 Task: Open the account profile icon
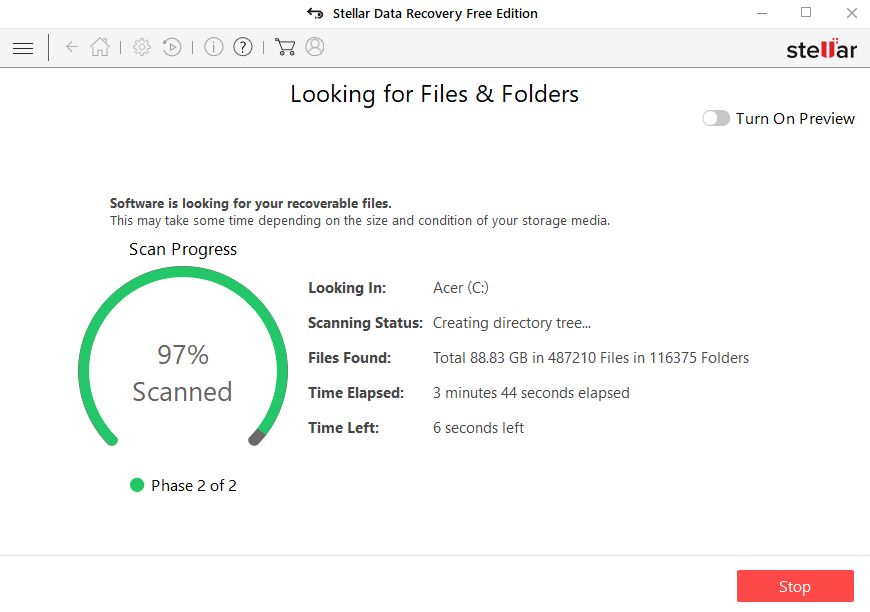click(x=315, y=46)
